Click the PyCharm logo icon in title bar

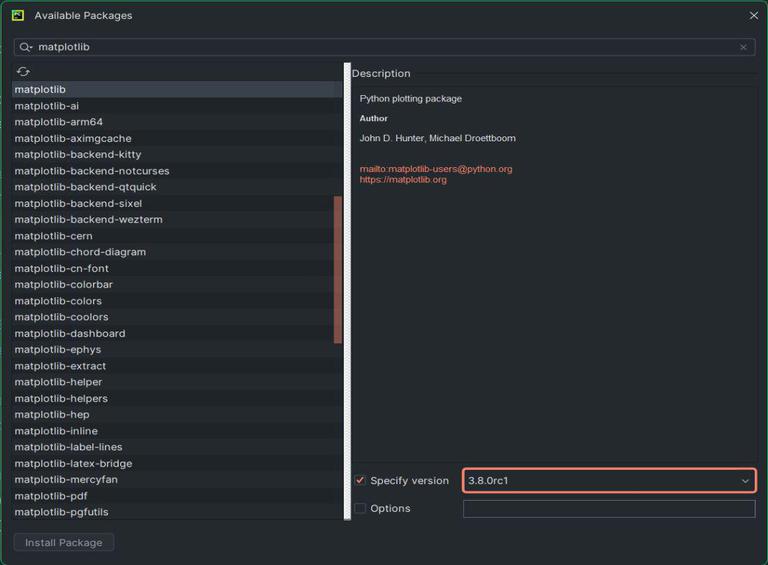click(x=18, y=15)
